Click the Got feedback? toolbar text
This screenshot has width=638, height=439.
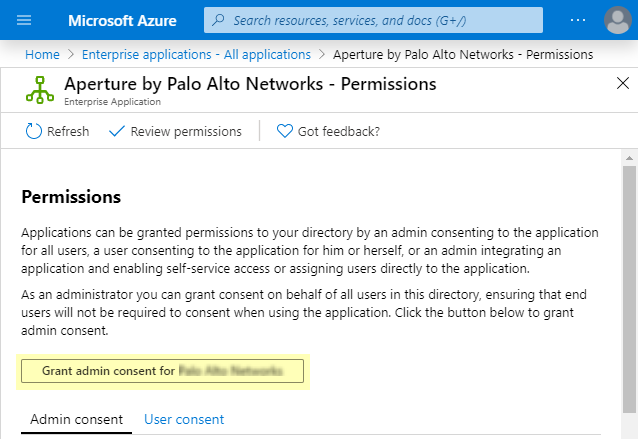(339, 131)
